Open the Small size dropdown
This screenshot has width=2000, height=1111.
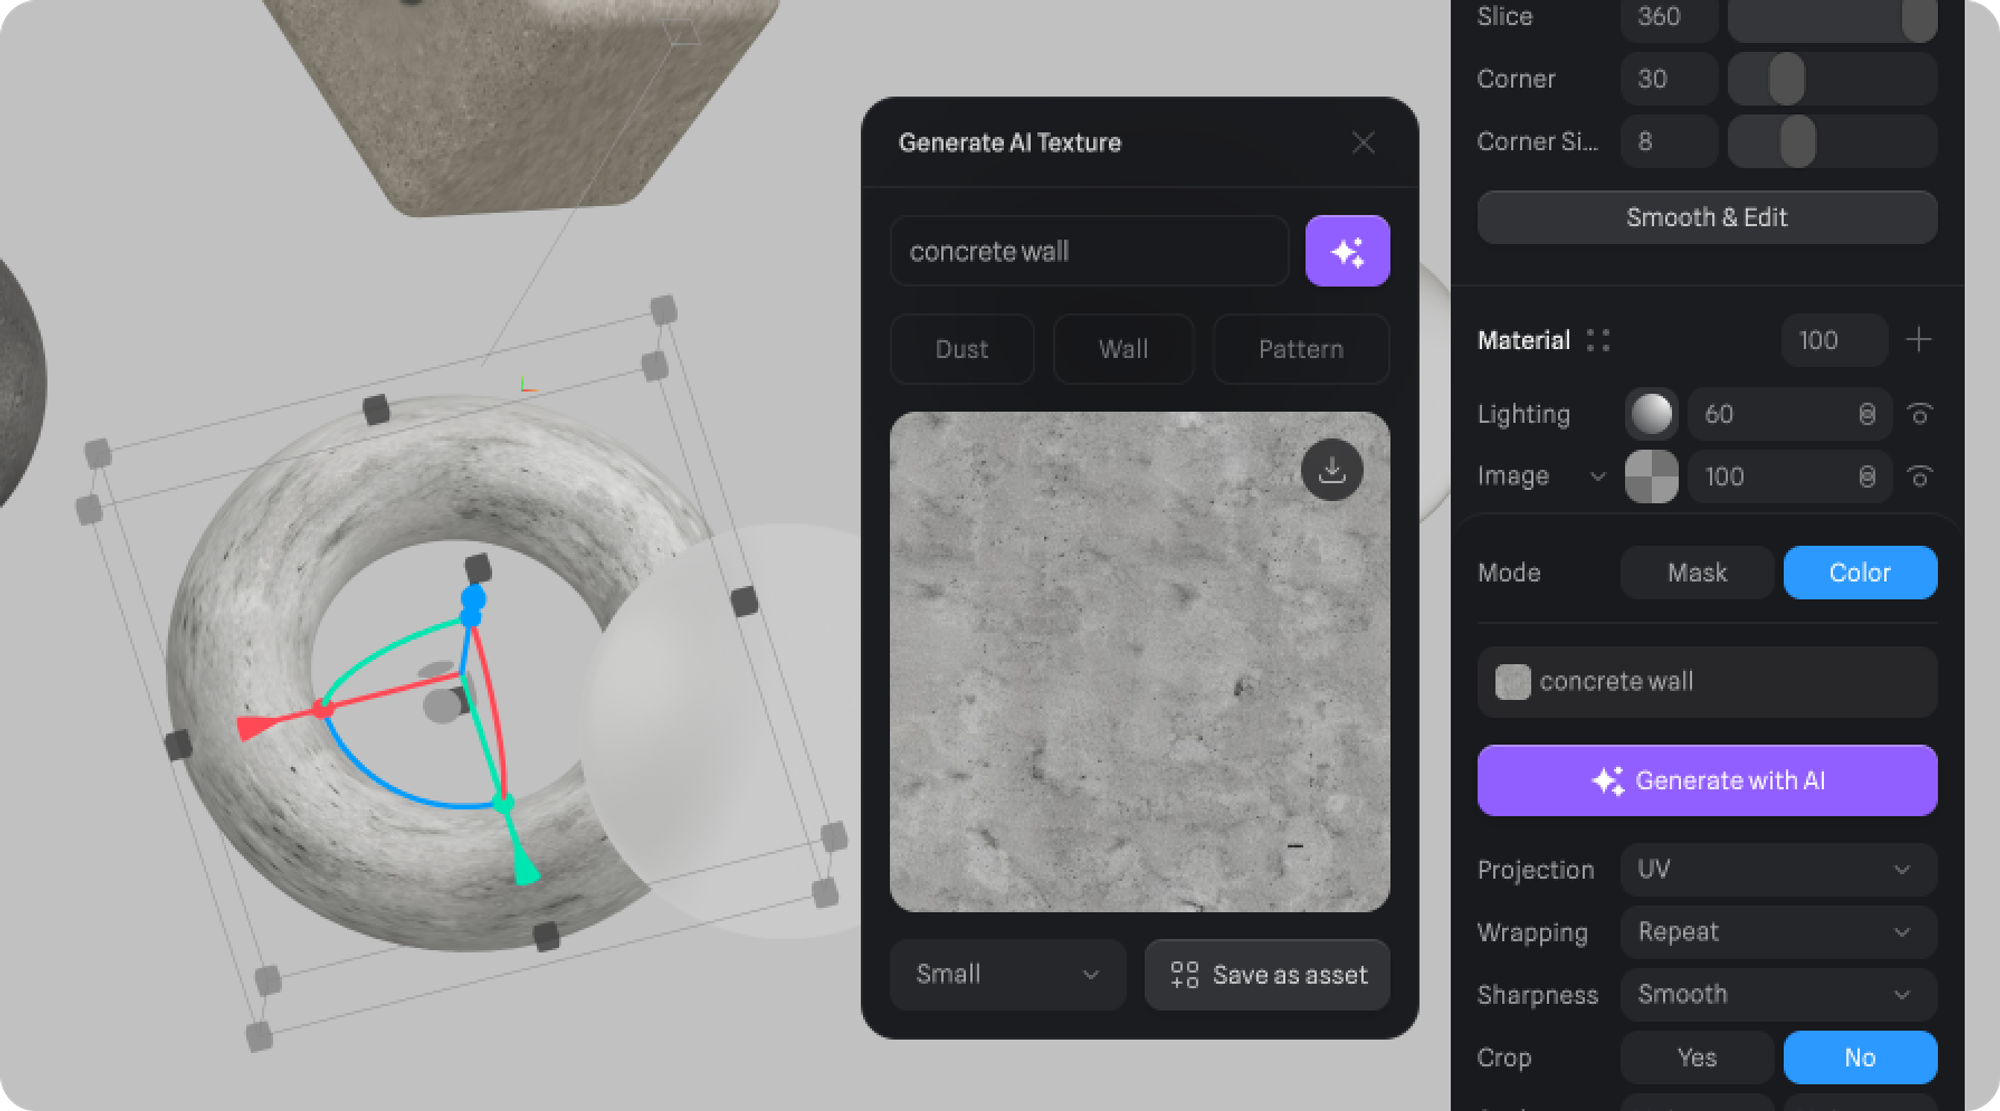coord(1006,974)
